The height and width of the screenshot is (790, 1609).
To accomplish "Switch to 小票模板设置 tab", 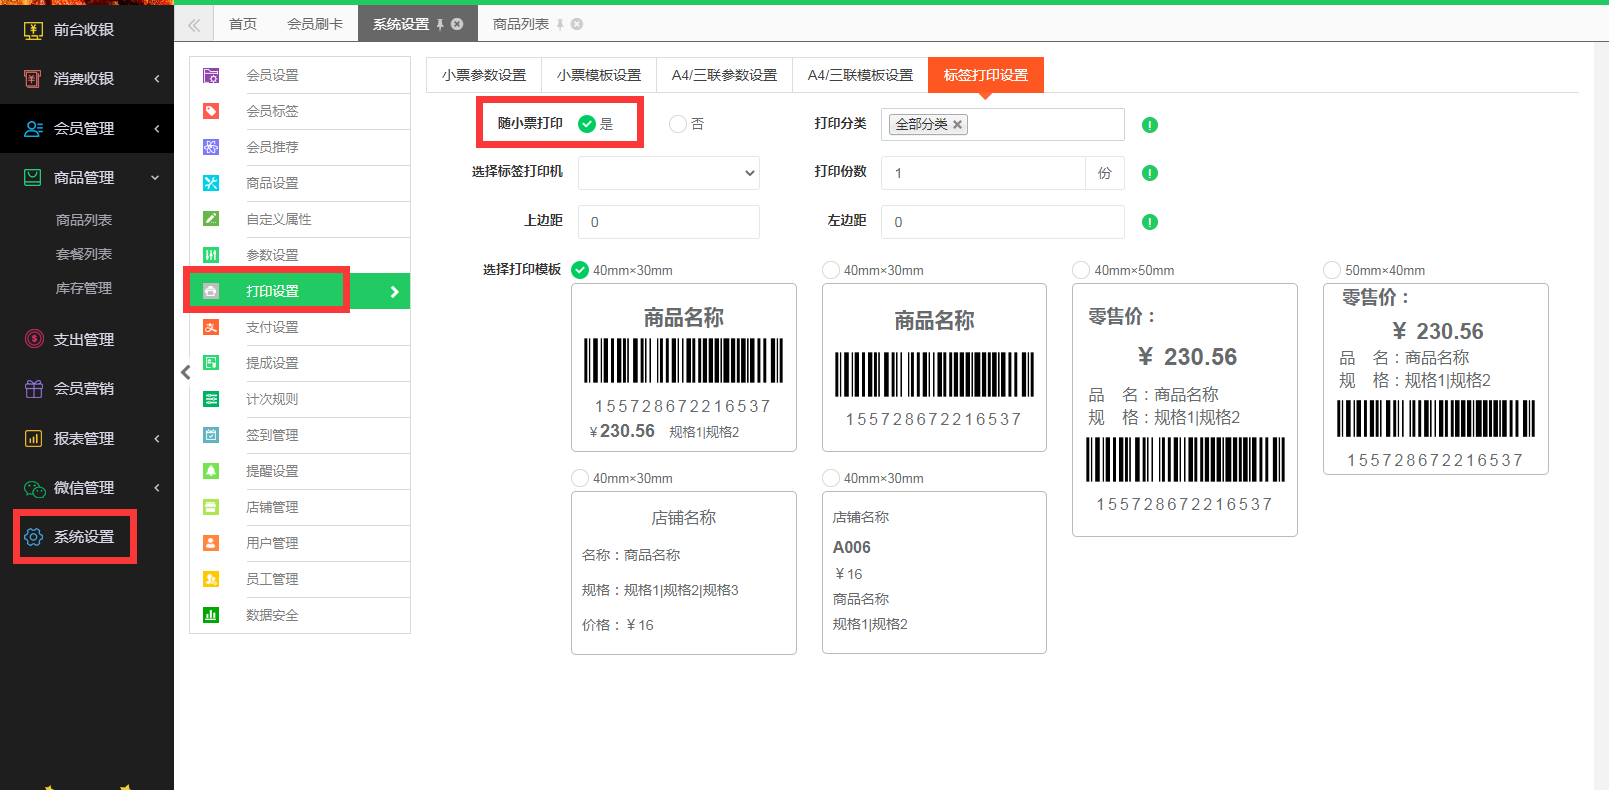I will pos(599,75).
